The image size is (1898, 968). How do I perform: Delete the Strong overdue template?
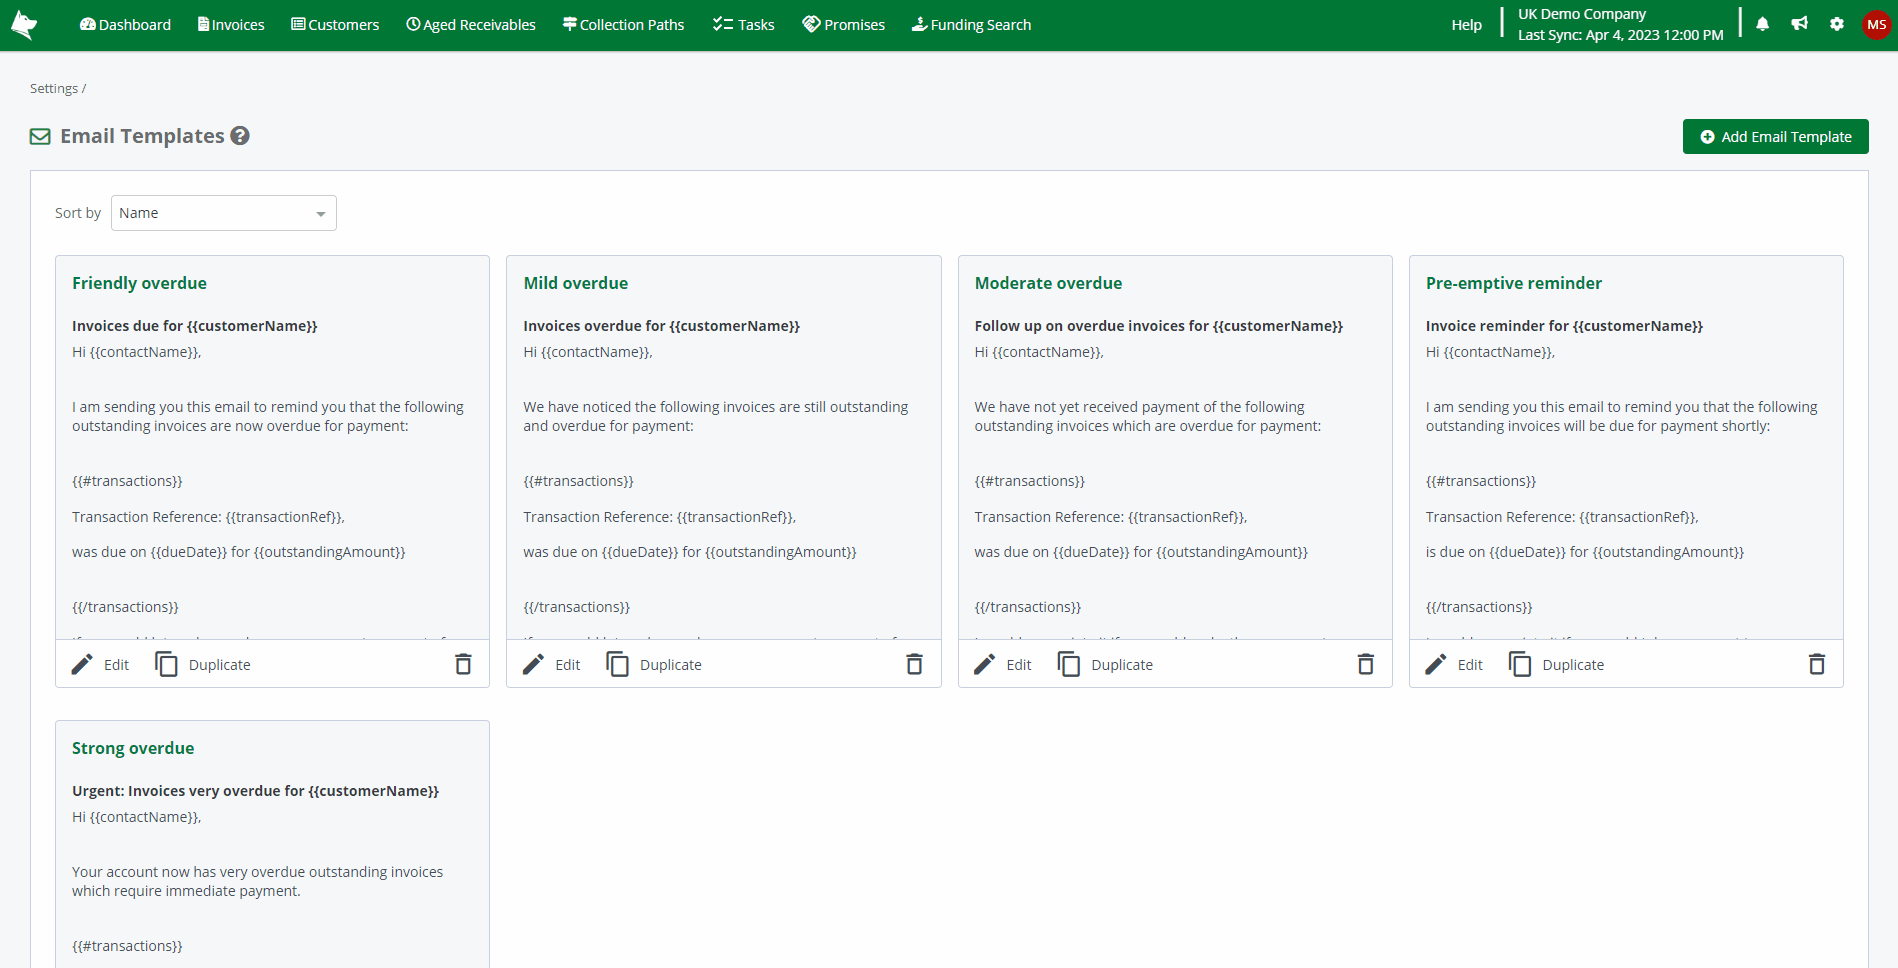point(463,960)
